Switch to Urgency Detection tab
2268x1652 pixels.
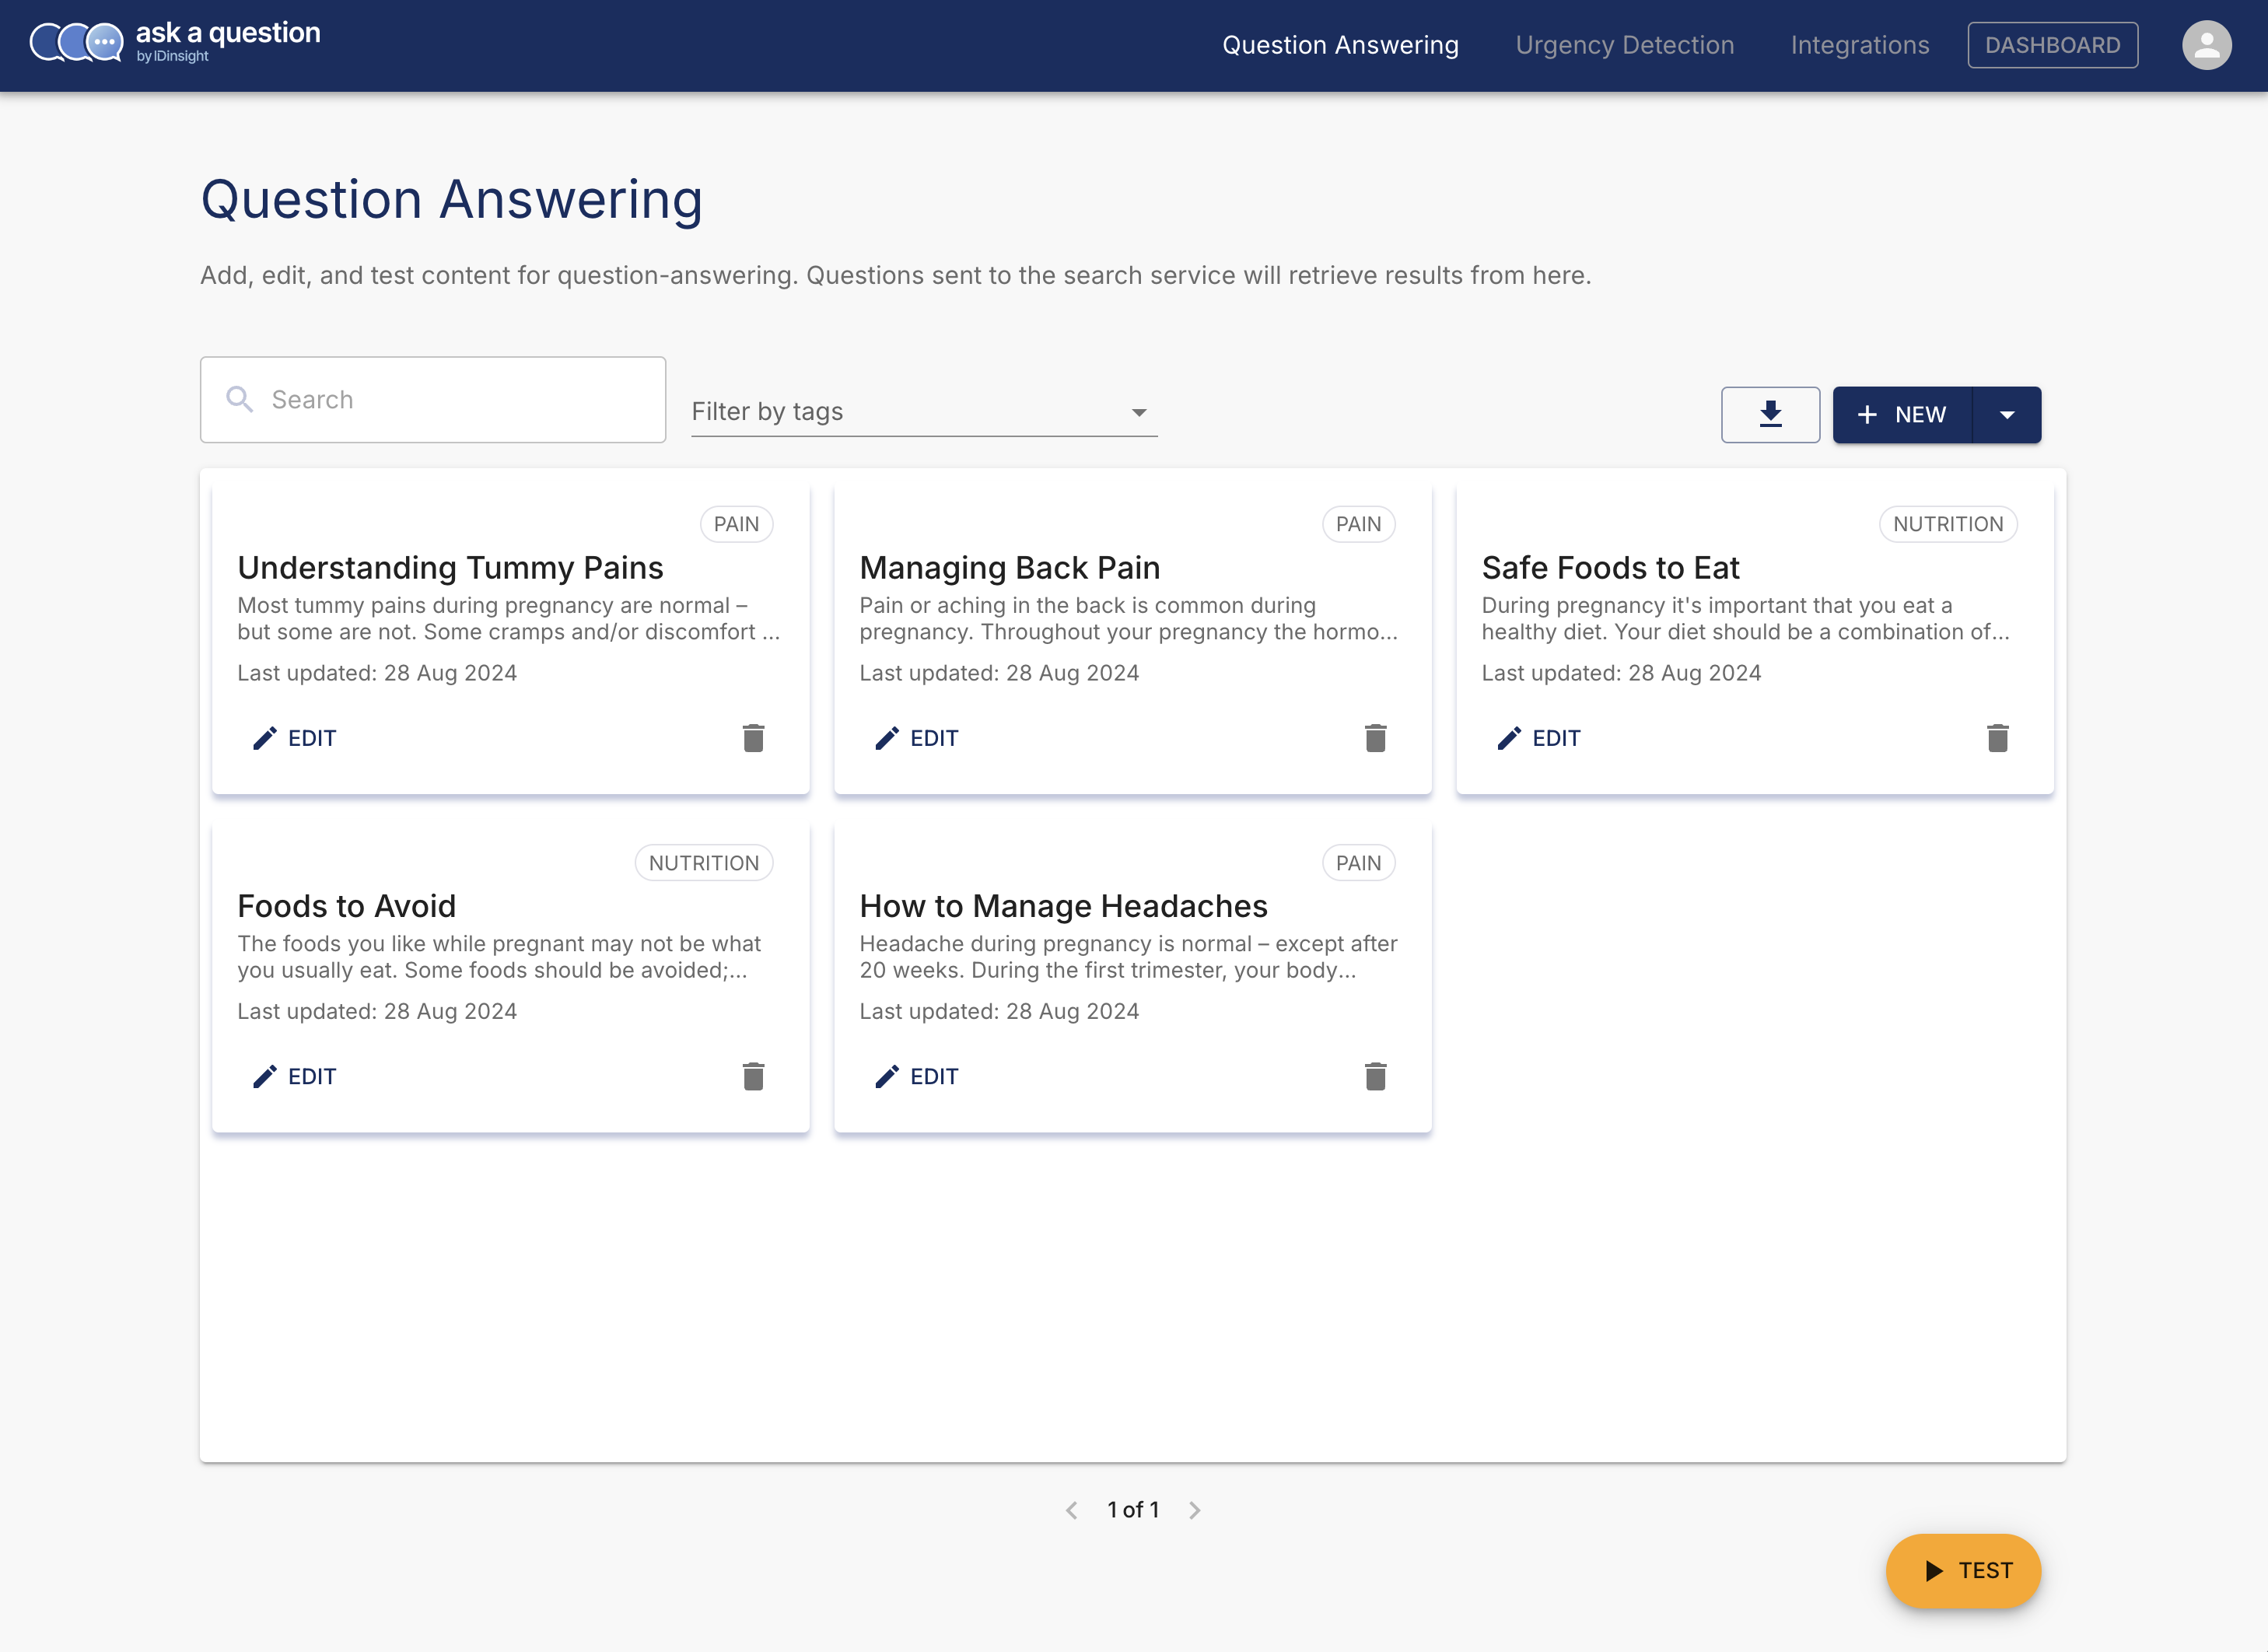[1624, 45]
